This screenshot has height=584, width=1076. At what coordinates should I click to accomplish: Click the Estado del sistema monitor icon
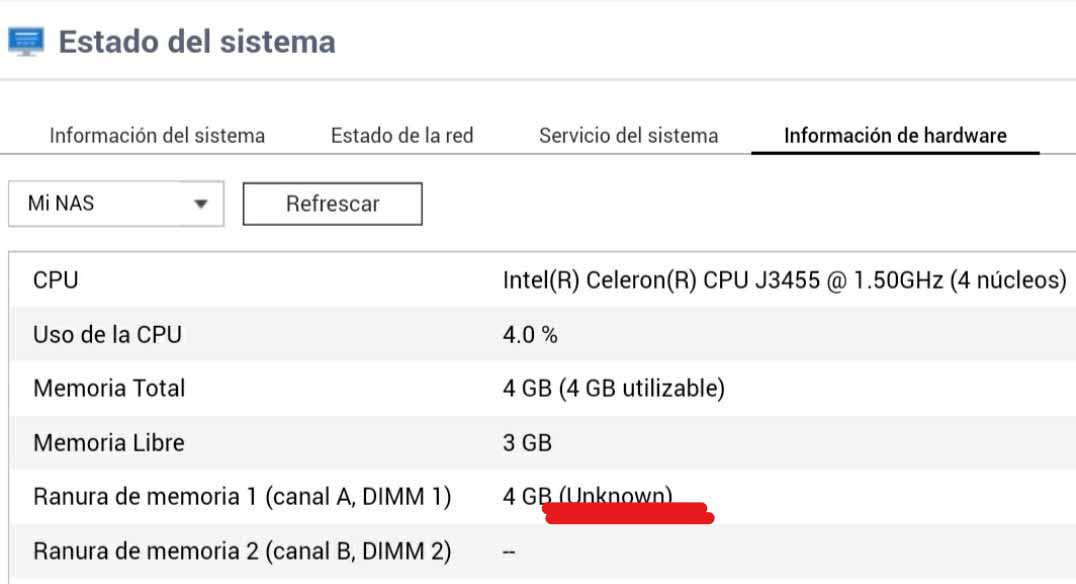pos(26,42)
